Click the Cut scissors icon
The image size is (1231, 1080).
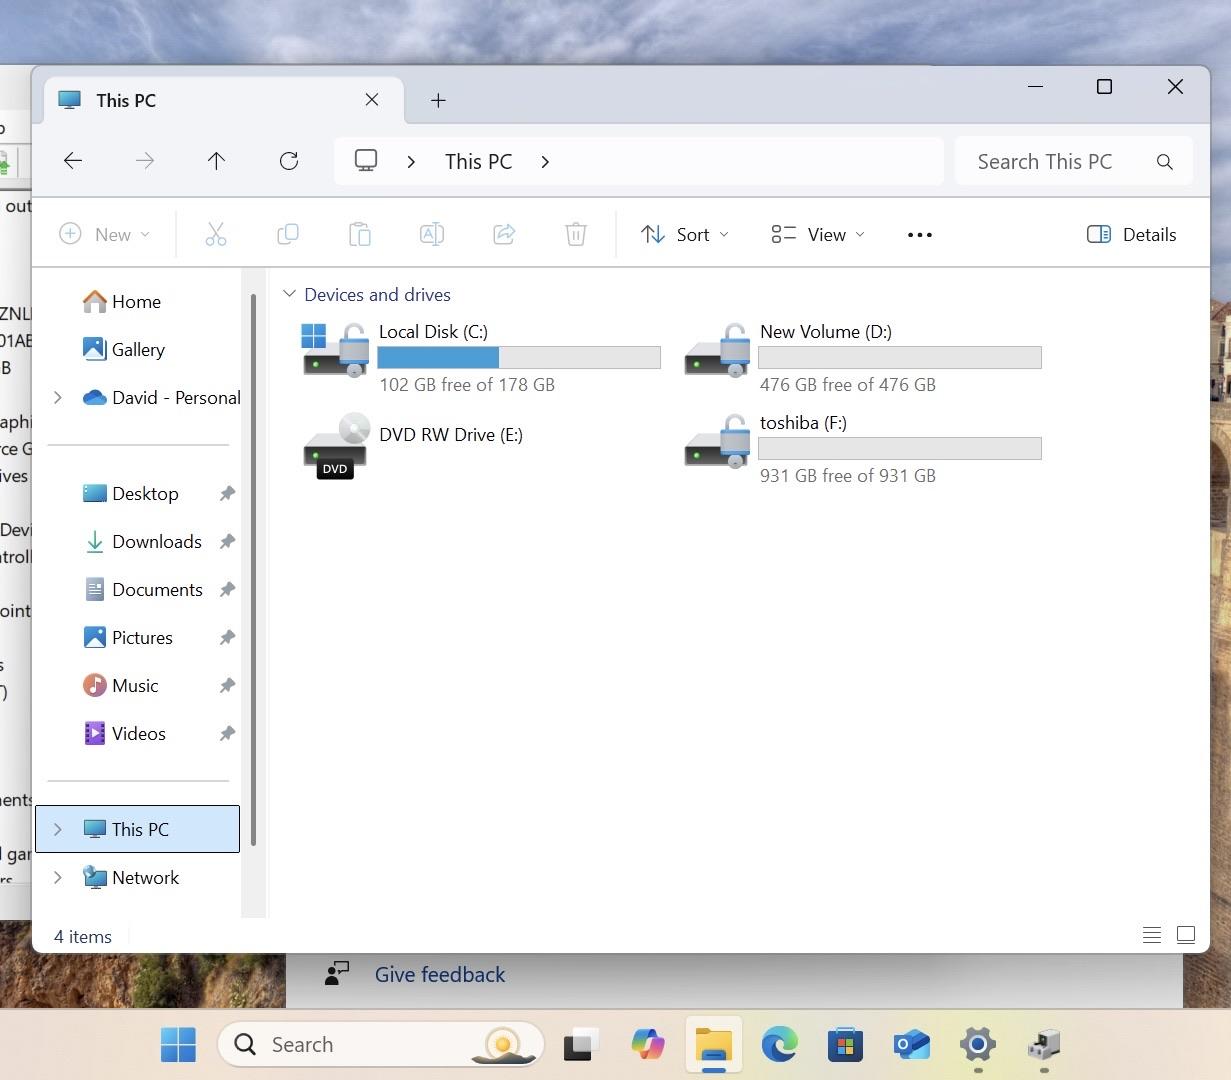pos(216,234)
